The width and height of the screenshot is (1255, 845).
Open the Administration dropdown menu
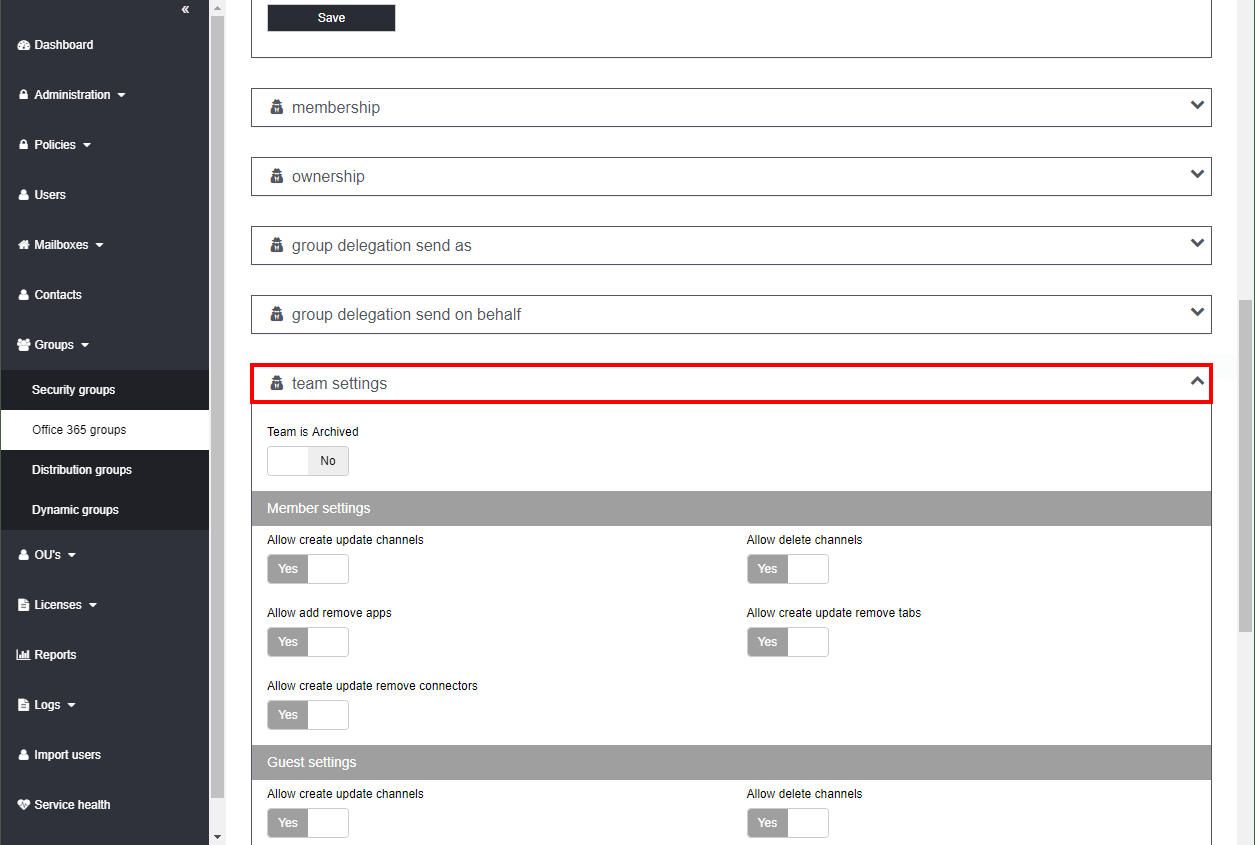tap(73, 95)
